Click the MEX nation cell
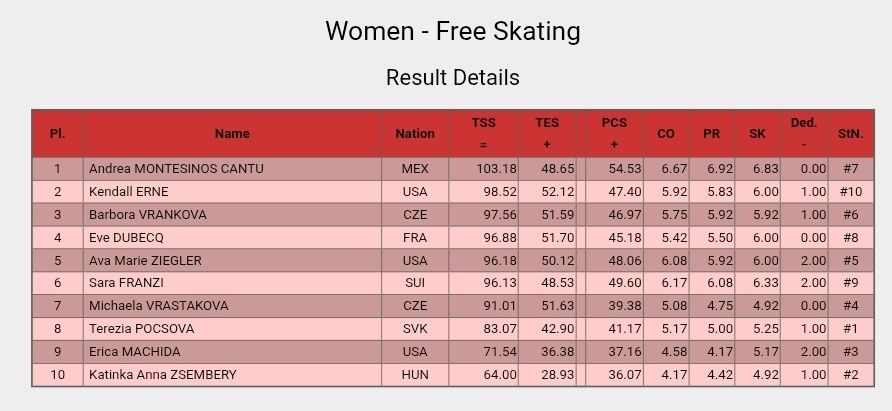This screenshot has width=892, height=411. [415, 169]
